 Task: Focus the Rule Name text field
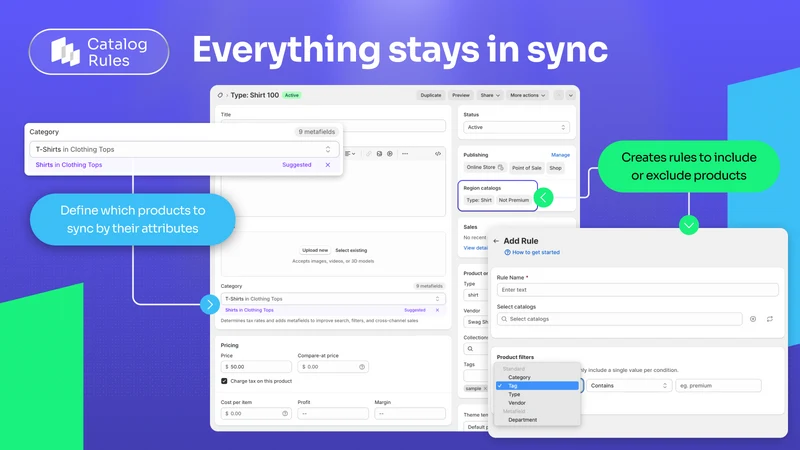click(x=637, y=290)
